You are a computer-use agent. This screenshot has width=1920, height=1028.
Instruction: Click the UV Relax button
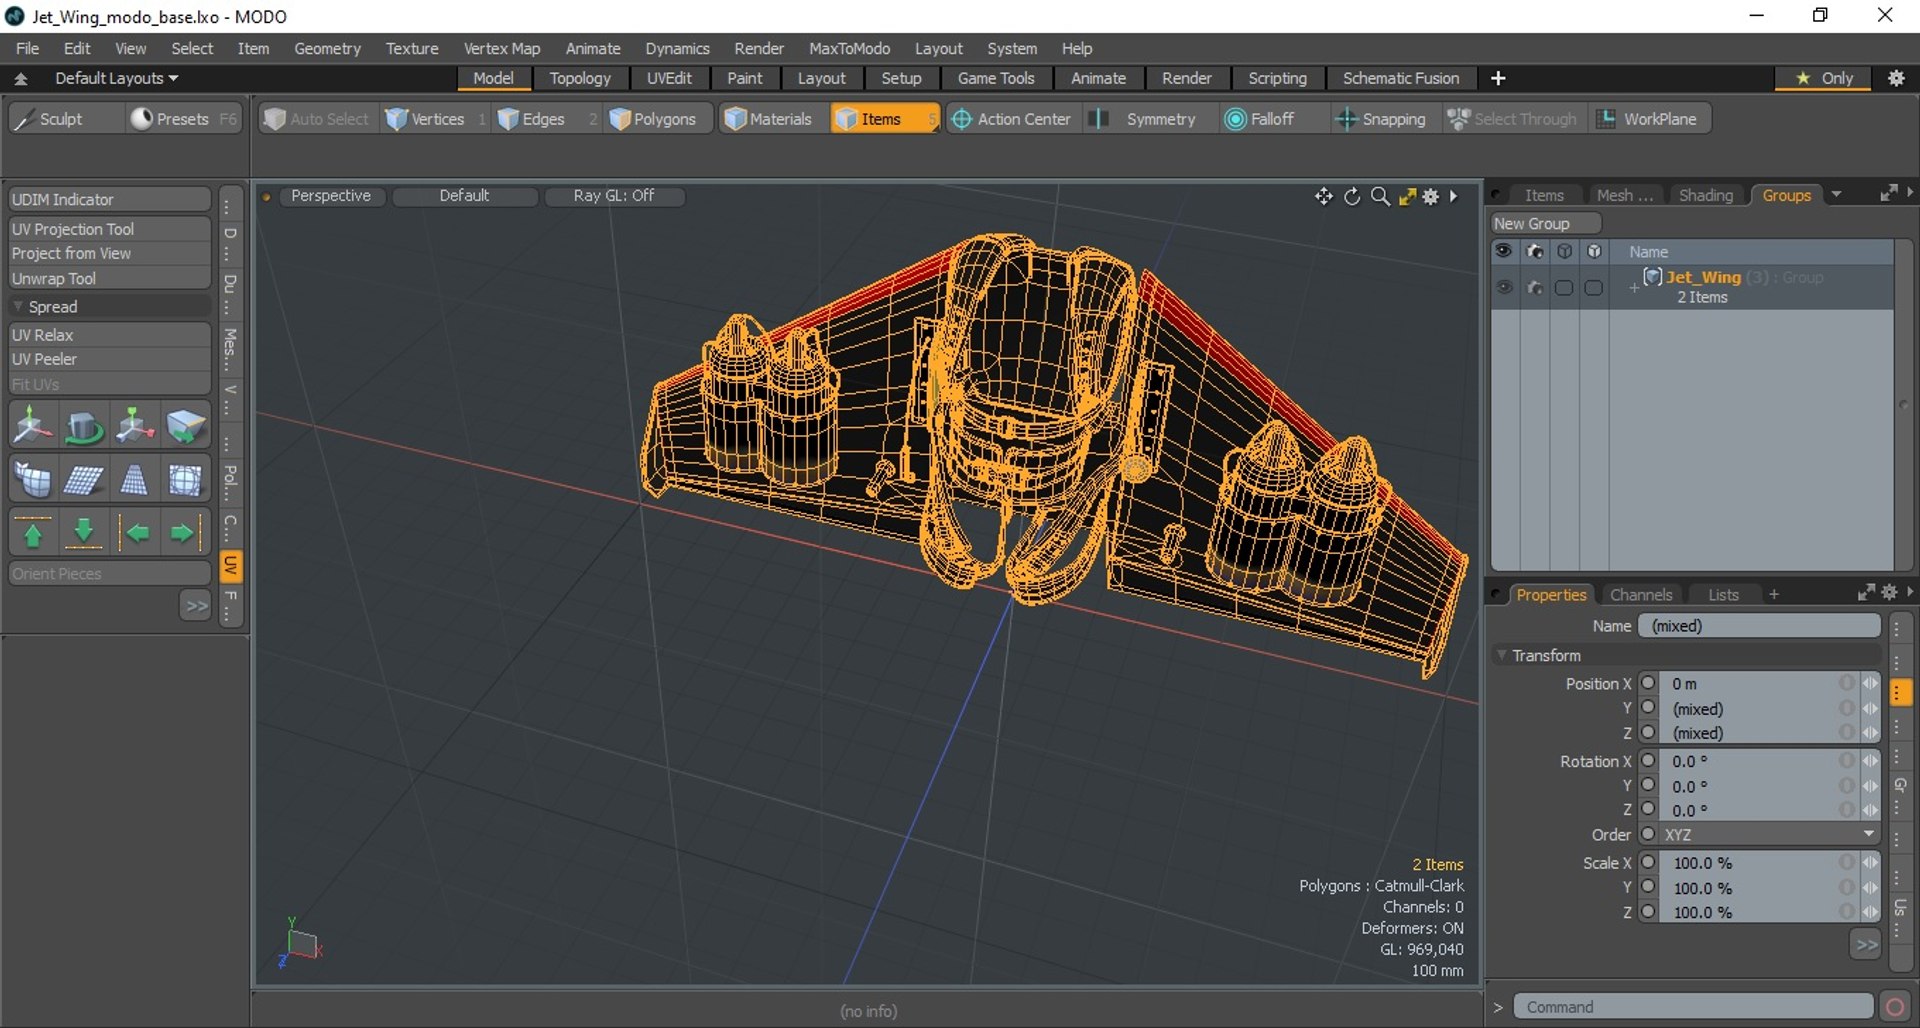coord(110,335)
